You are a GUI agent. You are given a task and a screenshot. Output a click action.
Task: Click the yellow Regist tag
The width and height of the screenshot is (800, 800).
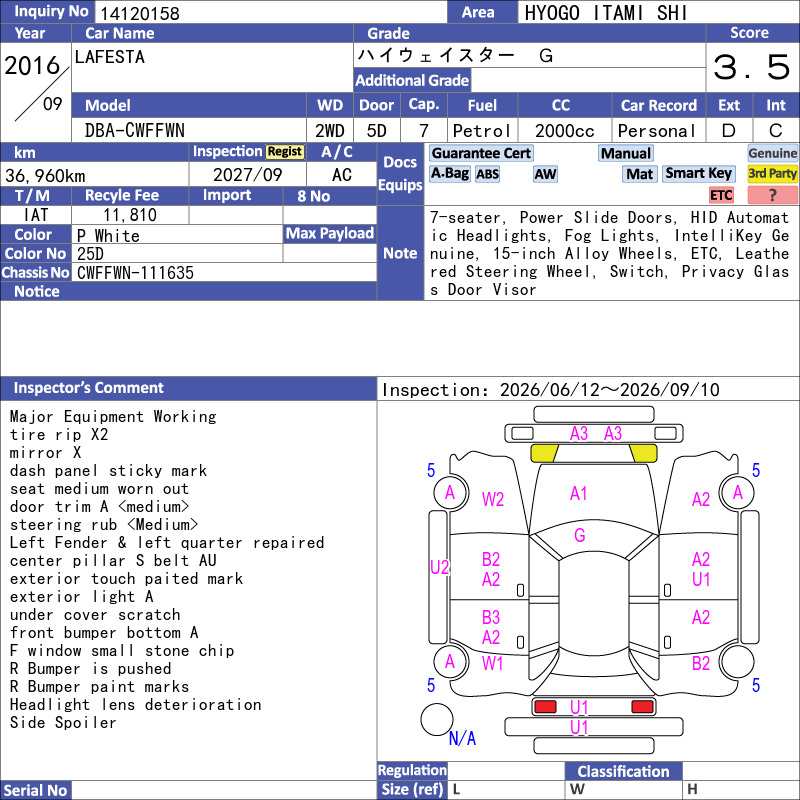tap(285, 152)
